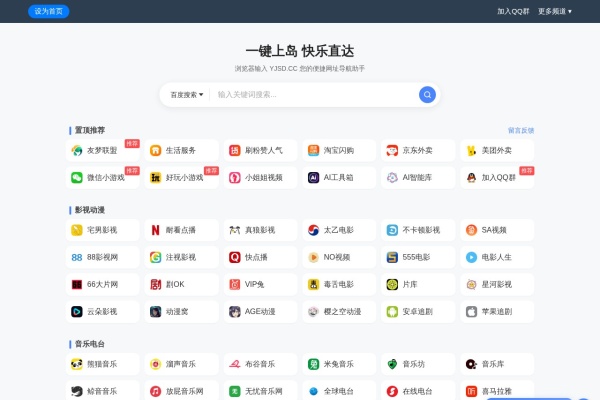Click the SA视频 orange icon
600x400 pixels.
(x=471, y=230)
